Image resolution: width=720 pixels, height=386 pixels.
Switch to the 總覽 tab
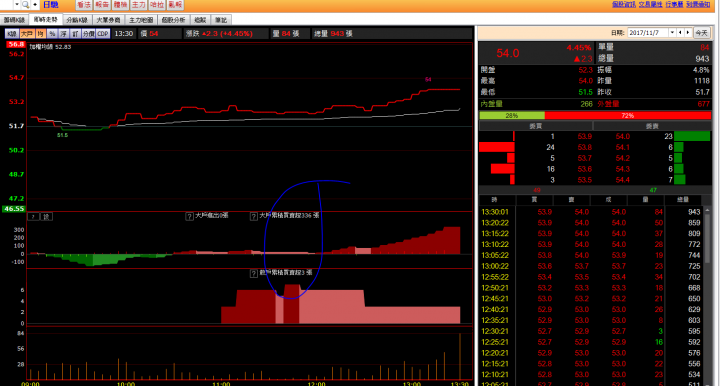[200, 20]
